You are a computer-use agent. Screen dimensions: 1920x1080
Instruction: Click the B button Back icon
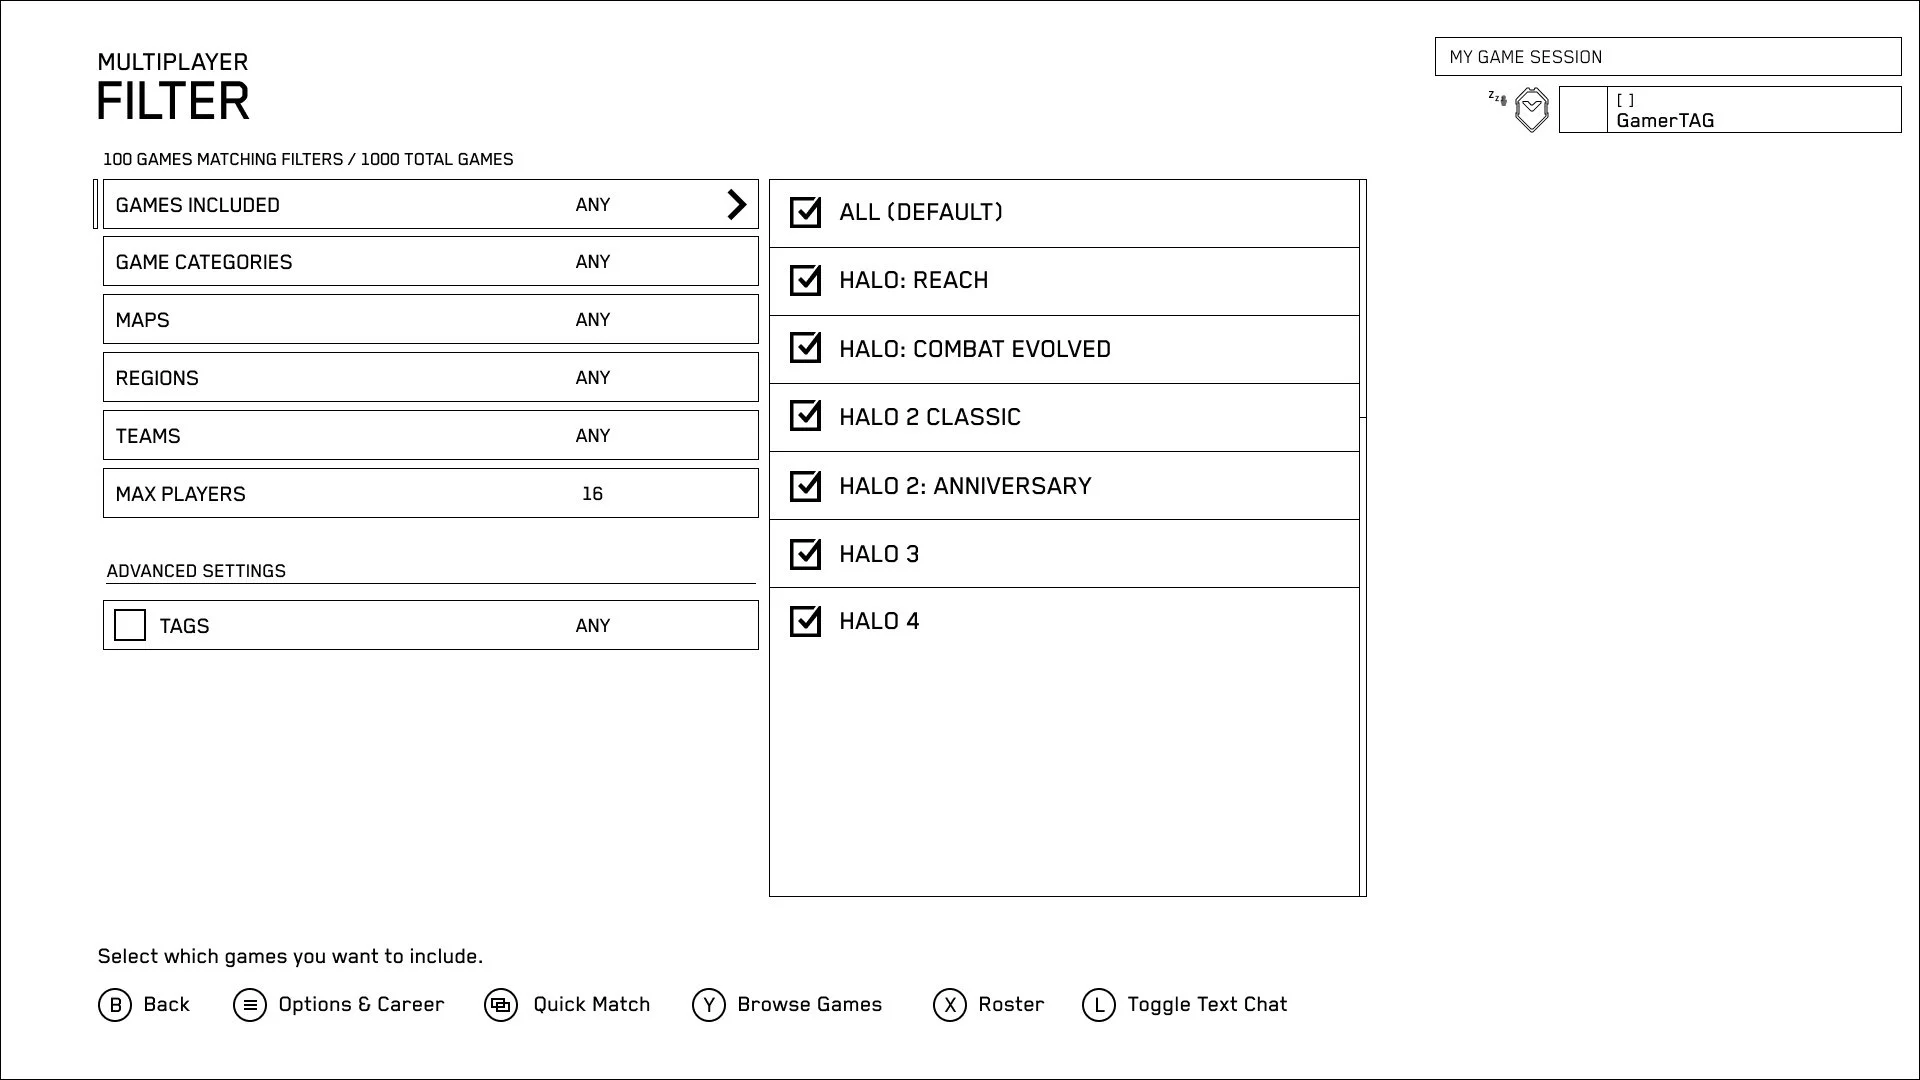click(115, 1005)
